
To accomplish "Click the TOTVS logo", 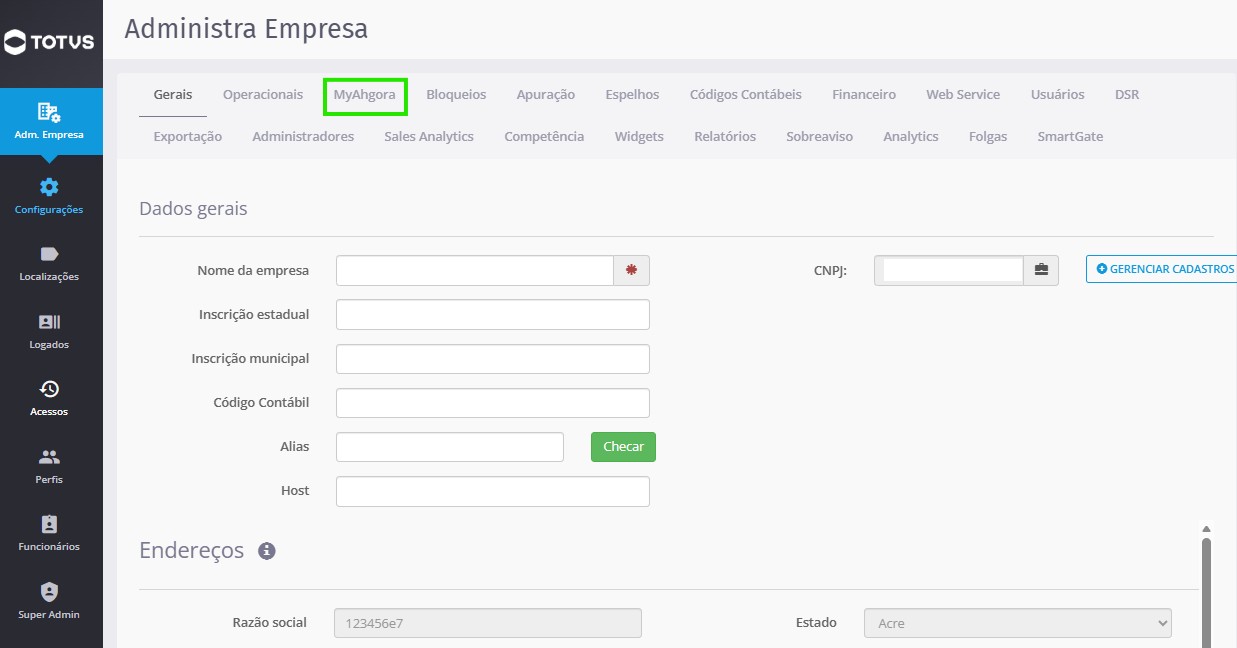I will point(49,42).
